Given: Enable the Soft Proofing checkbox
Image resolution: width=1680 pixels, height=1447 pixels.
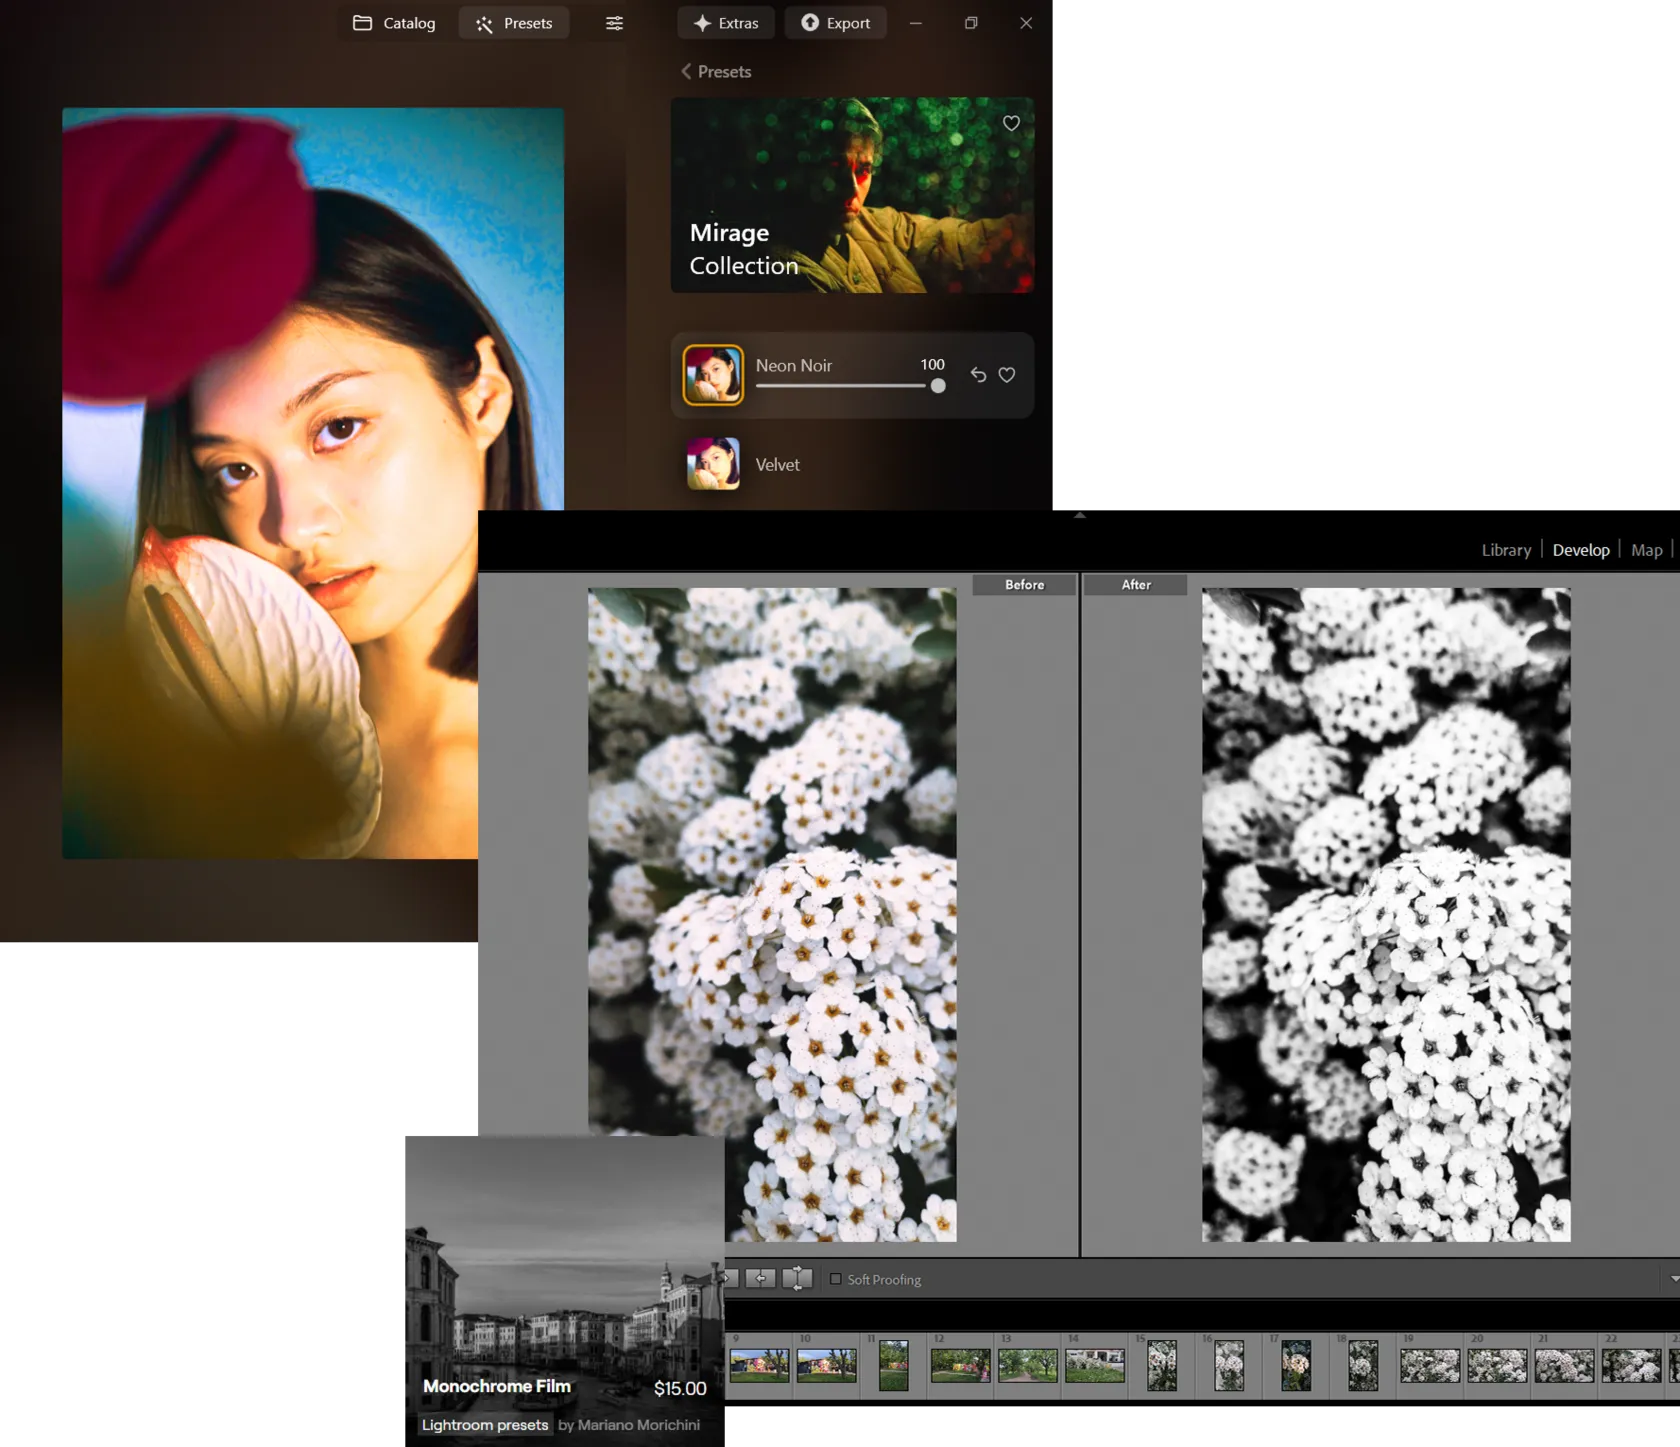Looking at the screenshot, I should tap(836, 1279).
